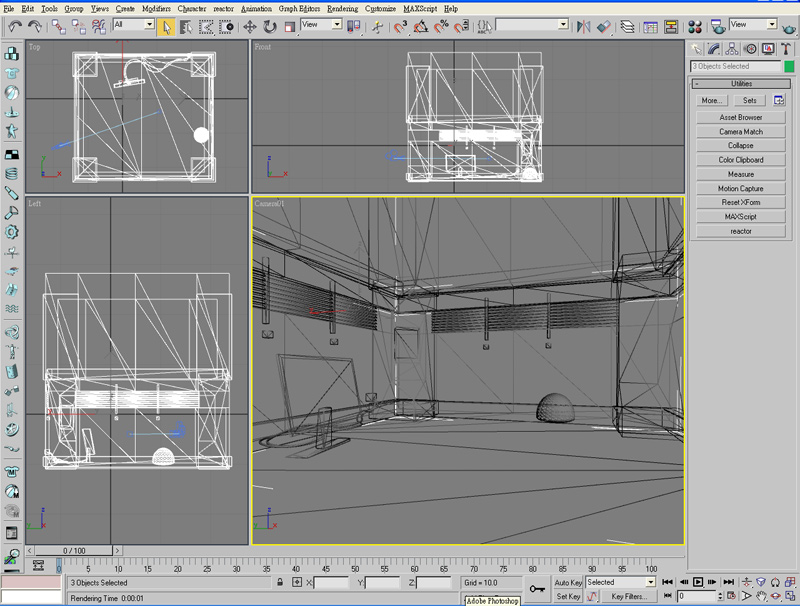The height and width of the screenshot is (606, 800).
Task: Open the render type View dropdown
Action: click(x=753, y=24)
